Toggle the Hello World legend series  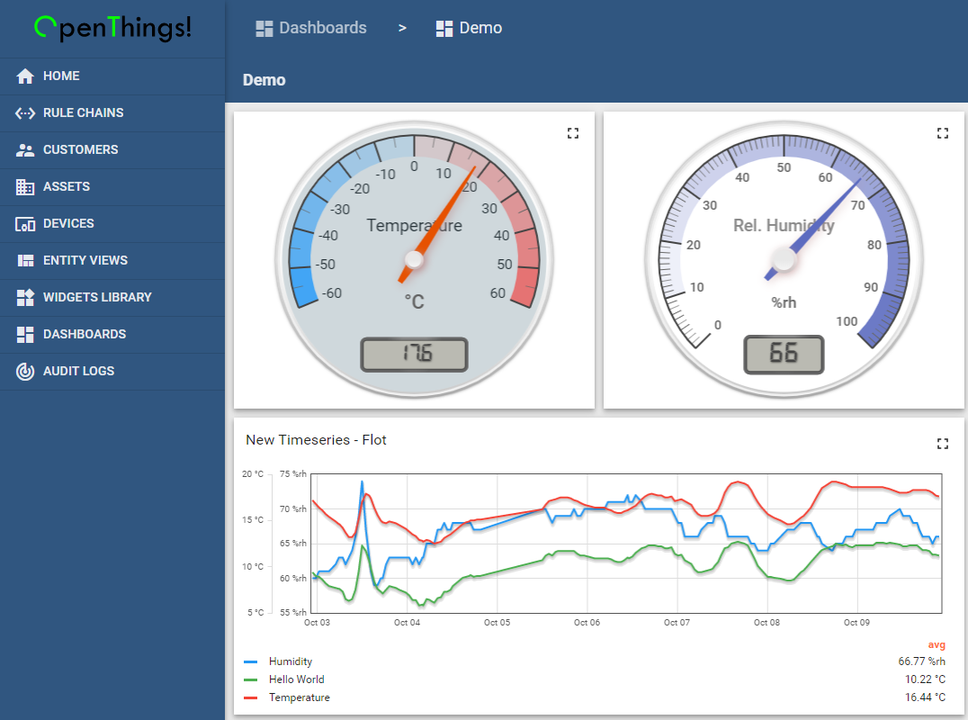tap(296, 680)
